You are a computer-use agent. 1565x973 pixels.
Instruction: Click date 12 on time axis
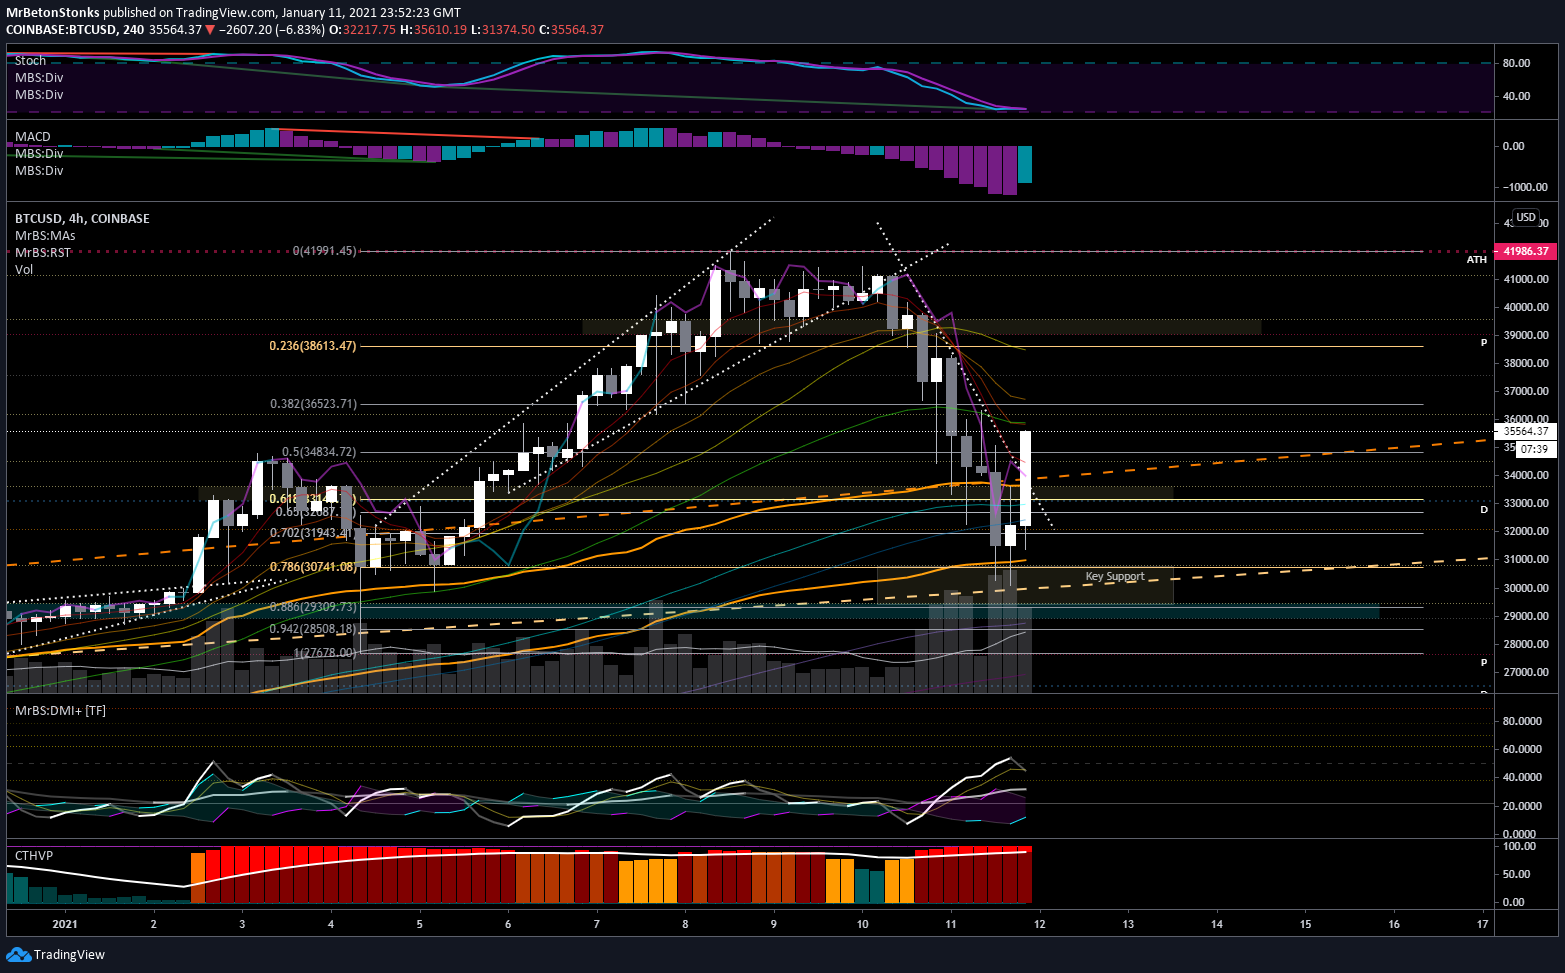[x=1040, y=924]
